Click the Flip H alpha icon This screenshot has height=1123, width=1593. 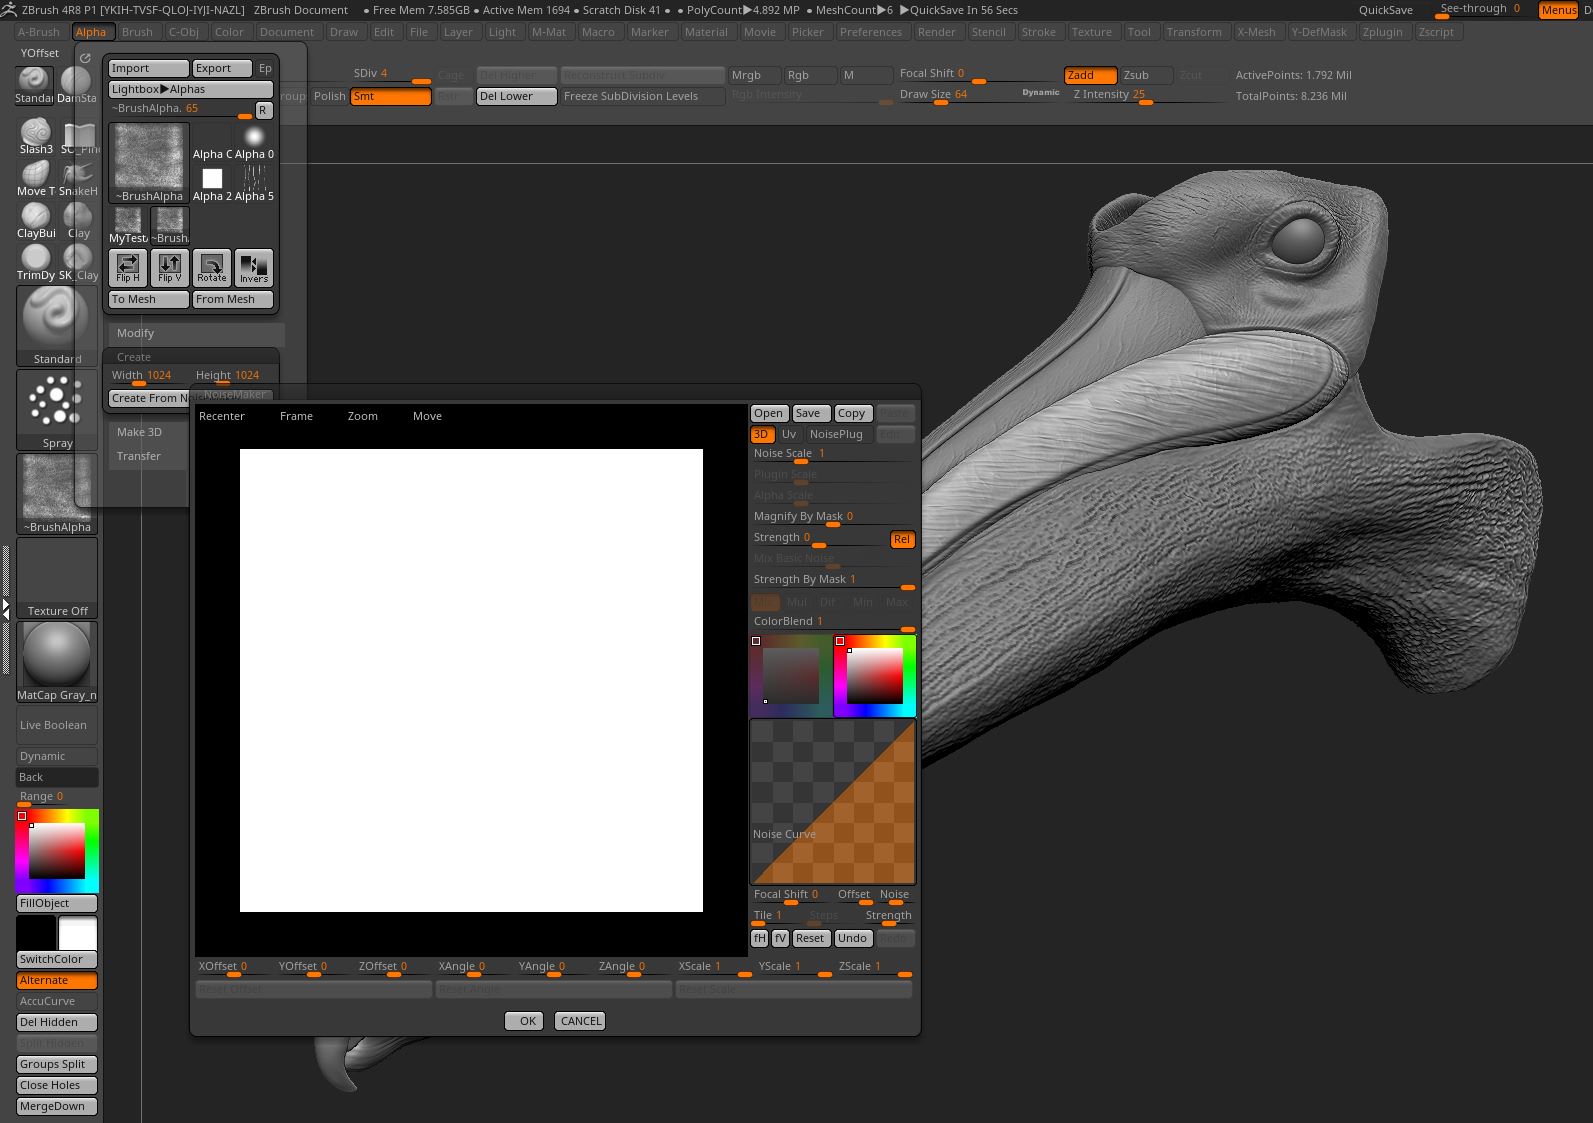click(x=128, y=268)
